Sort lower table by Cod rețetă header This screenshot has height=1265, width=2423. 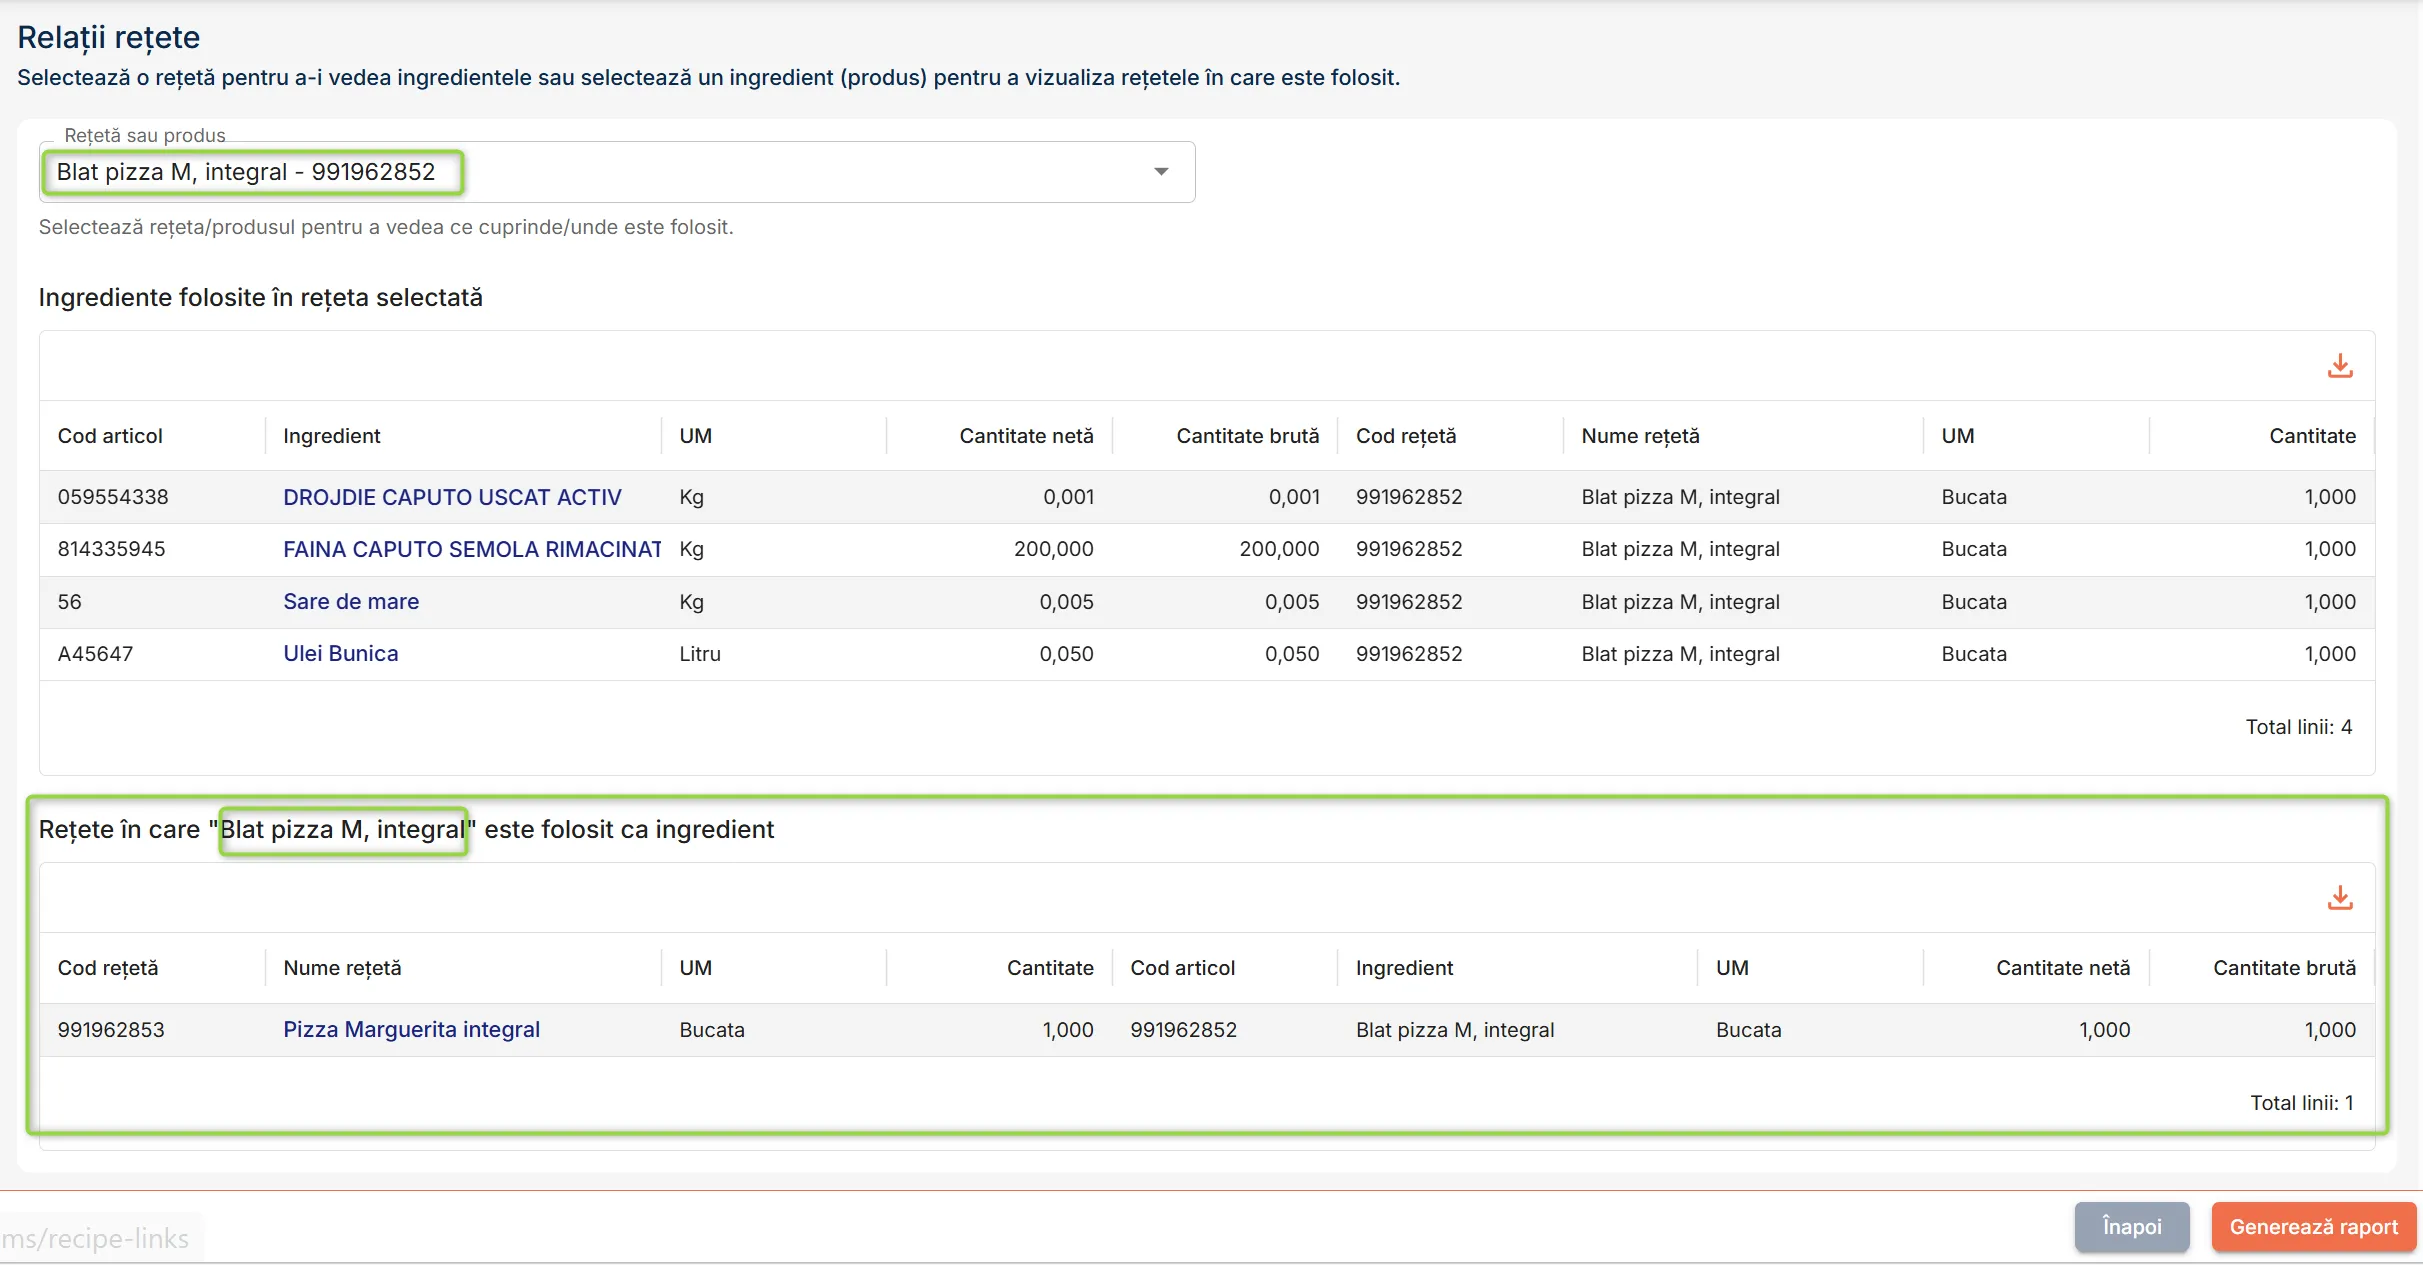click(x=108, y=968)
